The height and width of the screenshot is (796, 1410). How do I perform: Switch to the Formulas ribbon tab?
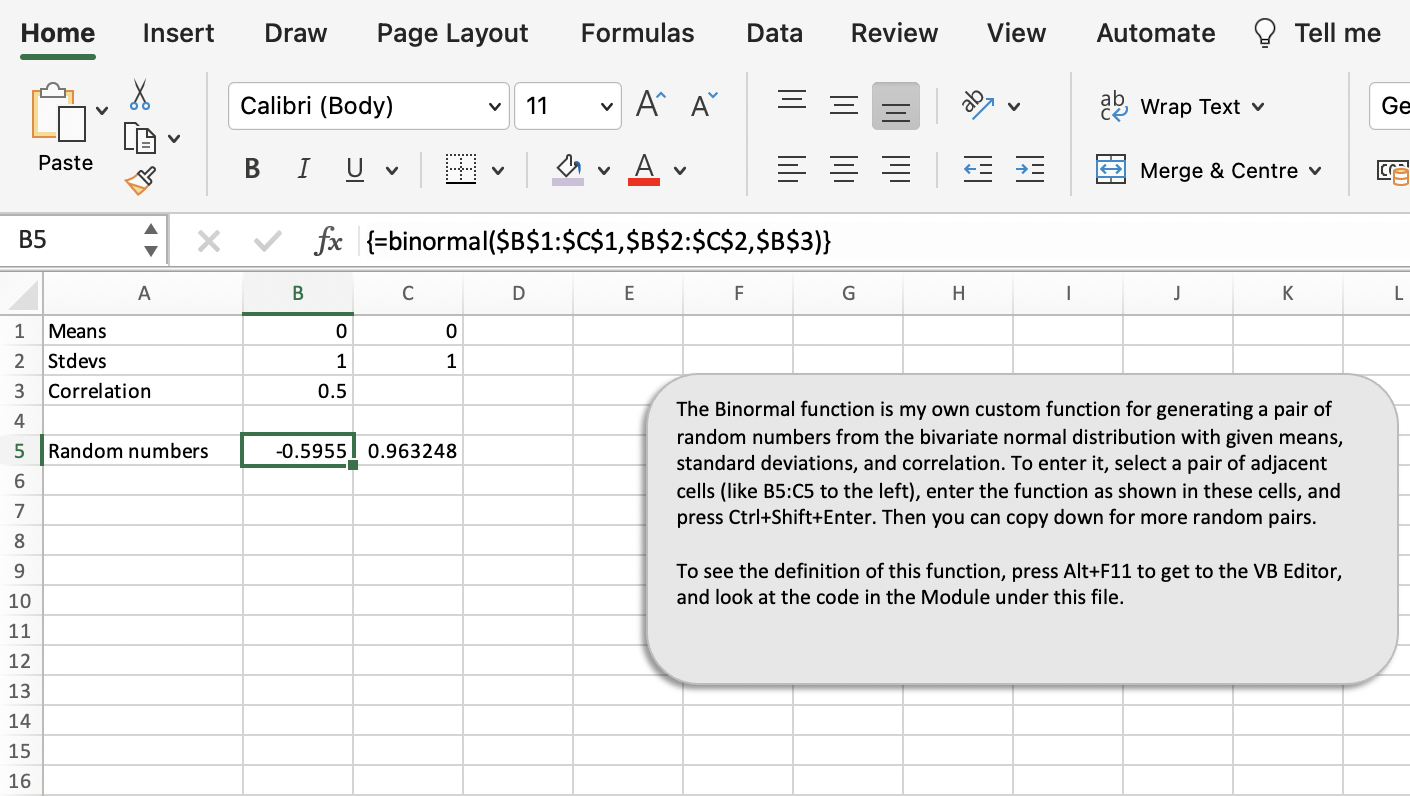pos(637,32)
